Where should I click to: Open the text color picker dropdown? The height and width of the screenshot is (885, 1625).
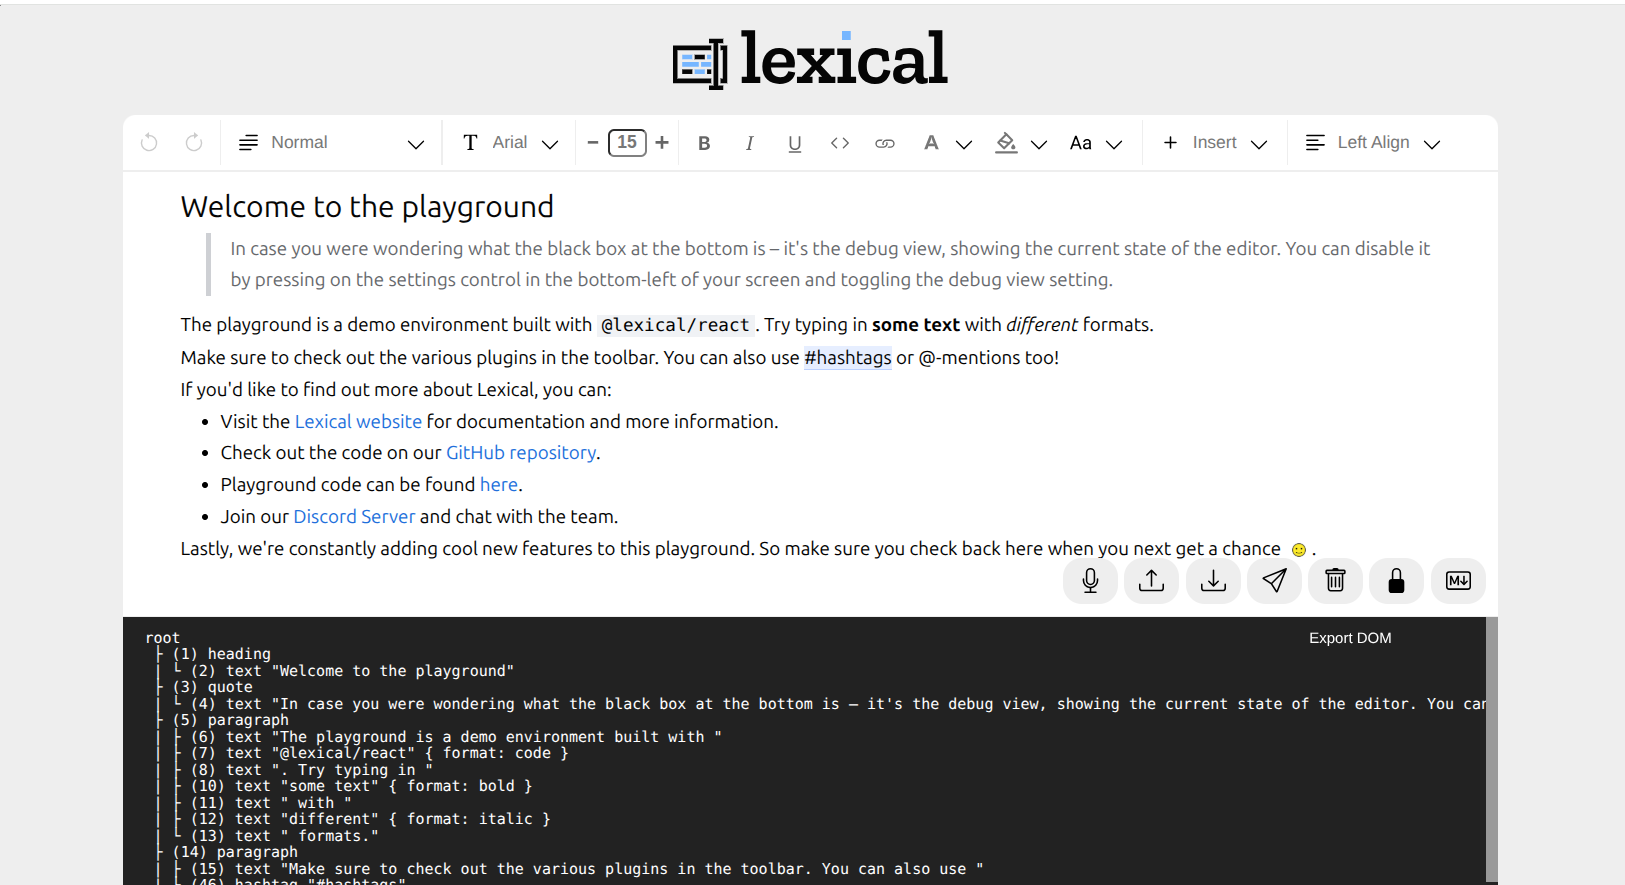[947, 143]
